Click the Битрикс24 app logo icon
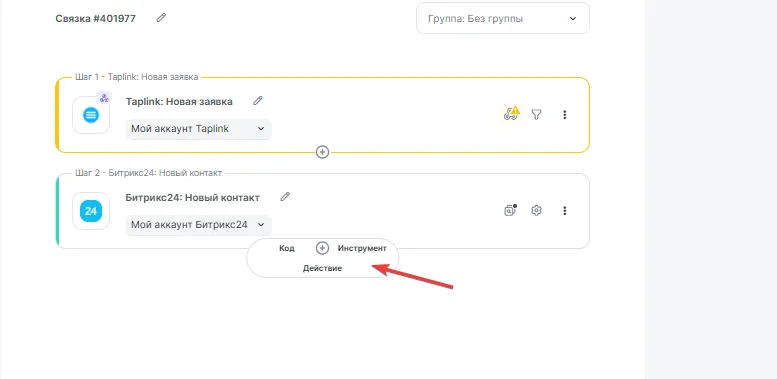Image resolution: width=777 pixels, height=379 pixels. [91, 211]
